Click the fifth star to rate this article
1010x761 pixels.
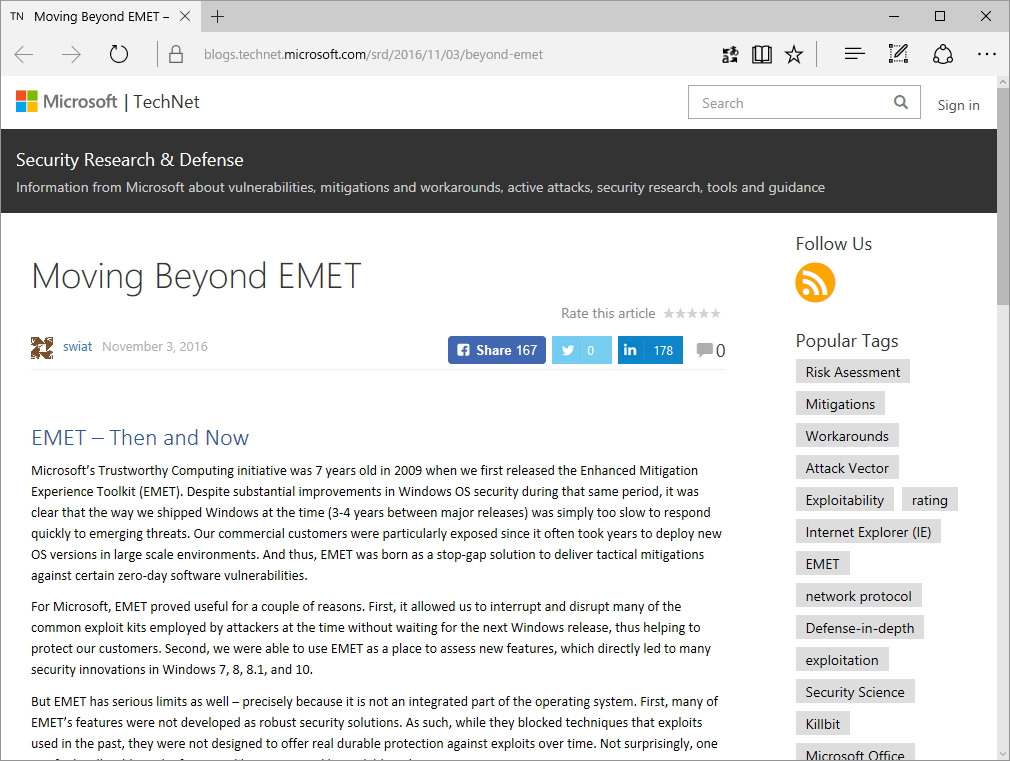click(x=715, y=313)
